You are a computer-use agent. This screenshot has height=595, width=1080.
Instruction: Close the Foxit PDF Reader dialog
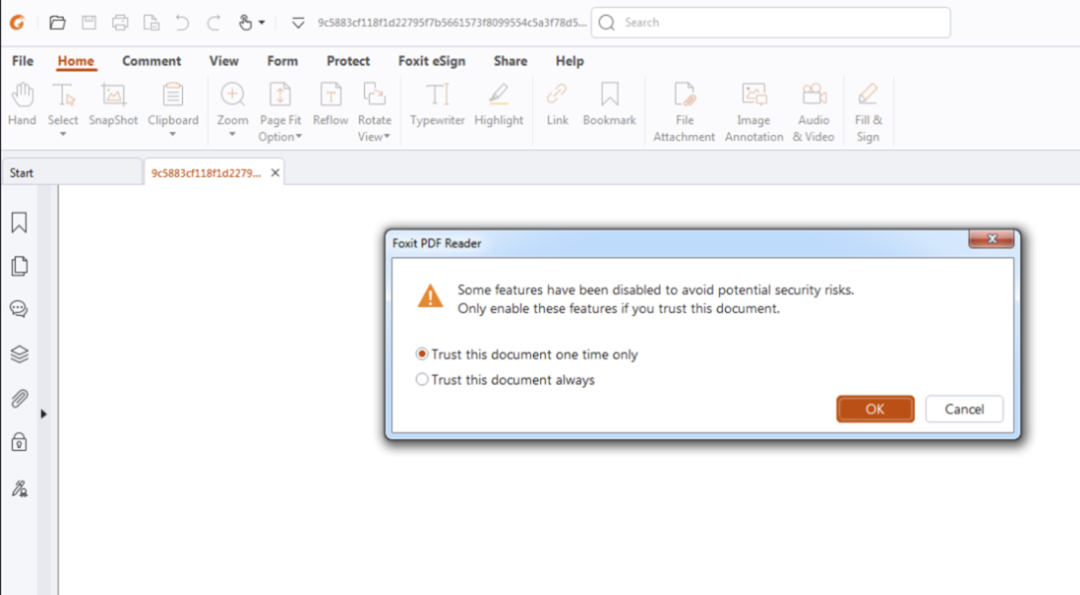pos(991,239)
